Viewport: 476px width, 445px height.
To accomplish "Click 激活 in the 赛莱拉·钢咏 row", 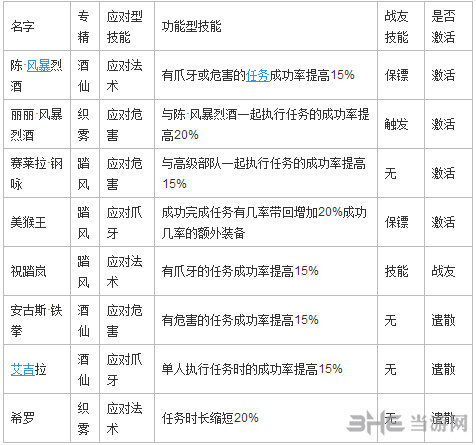I will click(443, 173).
